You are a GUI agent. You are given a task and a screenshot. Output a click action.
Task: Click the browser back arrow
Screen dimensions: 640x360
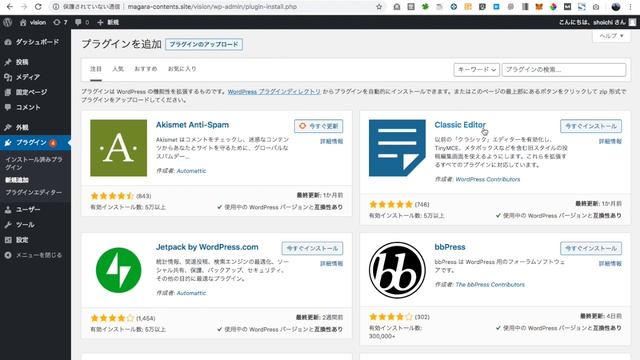[9, 7]
